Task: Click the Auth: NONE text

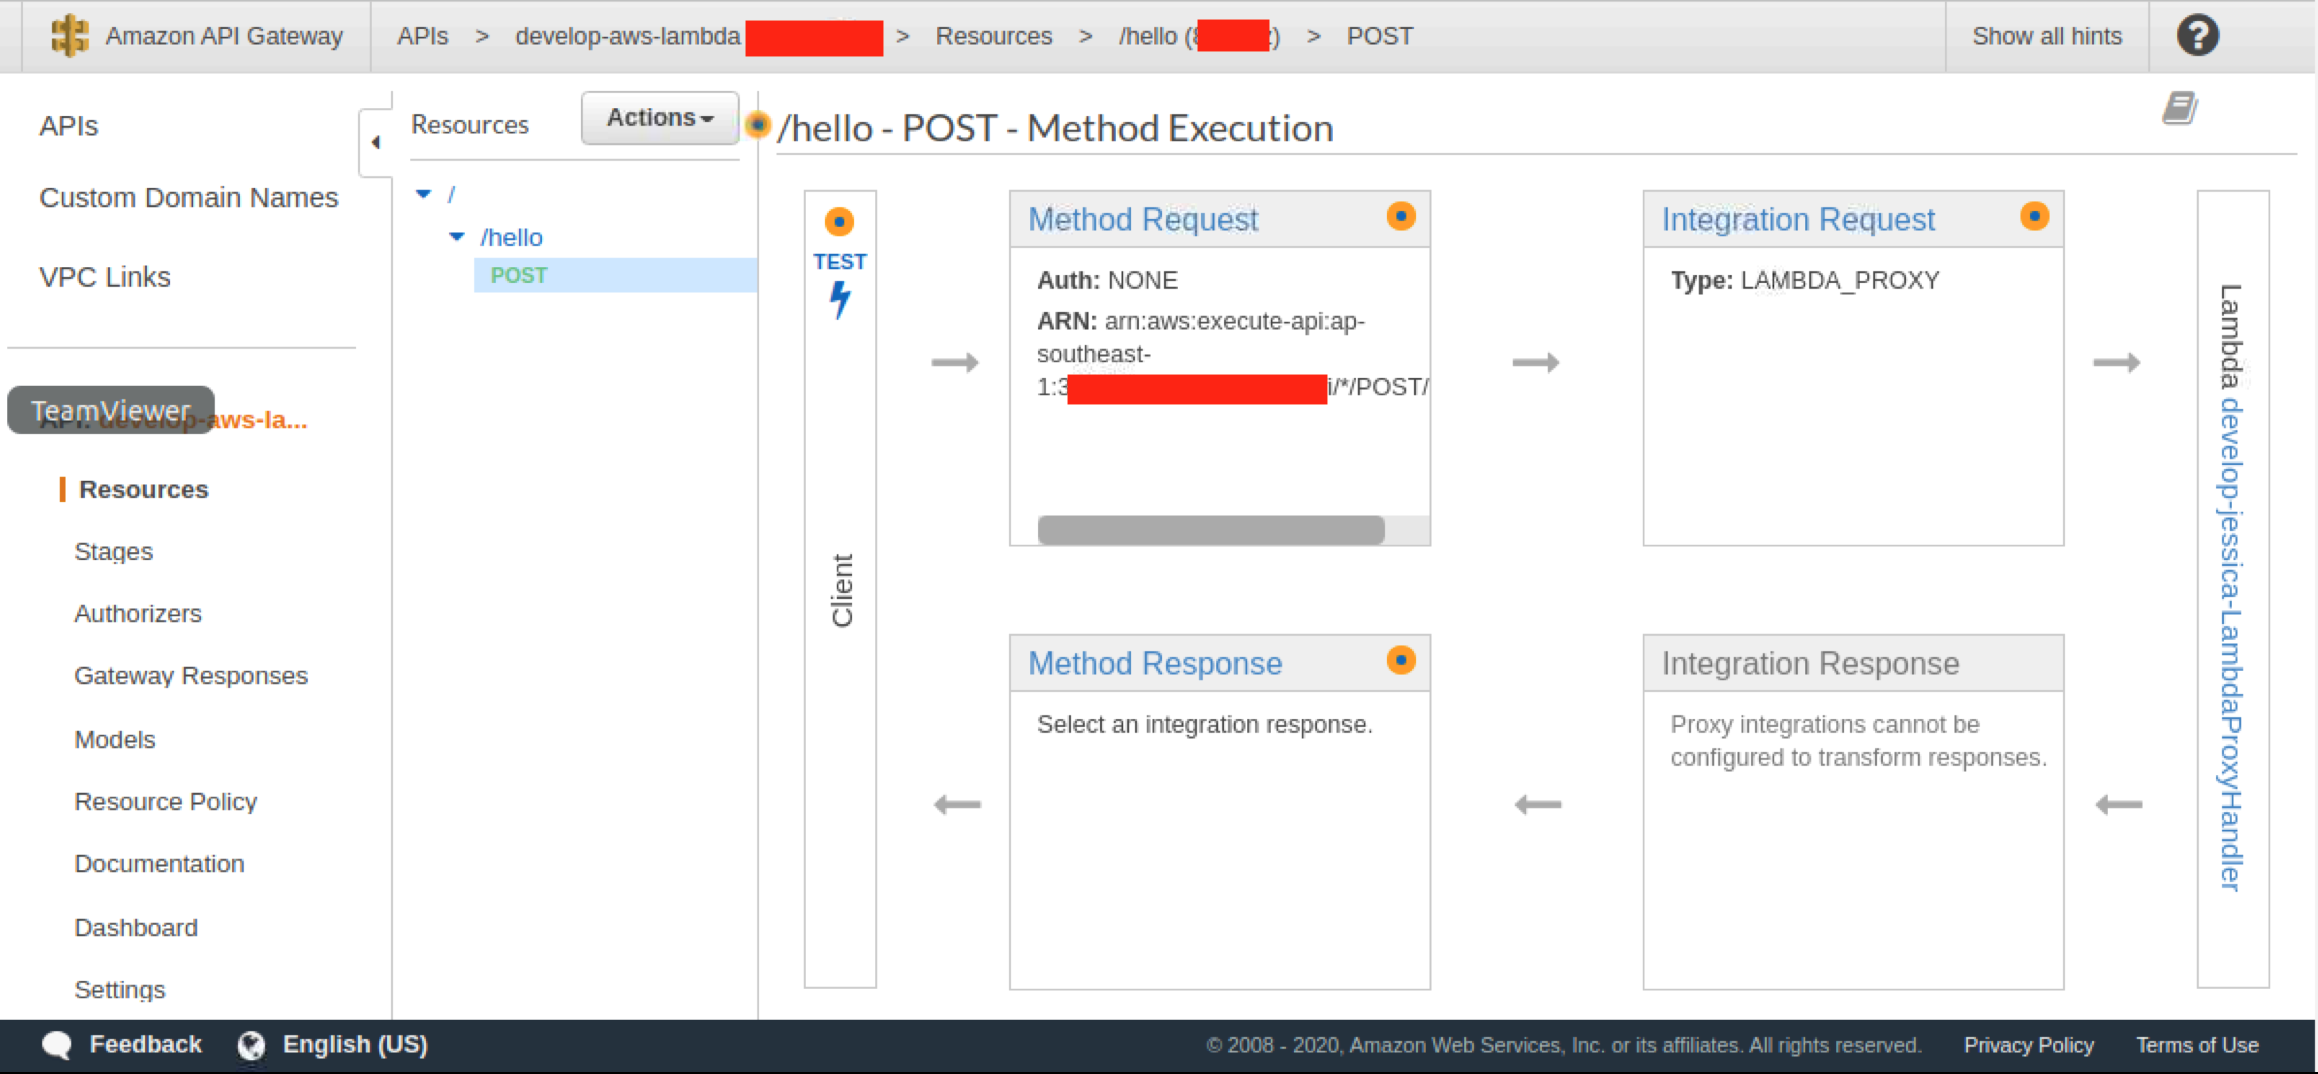Action: (x=1107, y=280)
